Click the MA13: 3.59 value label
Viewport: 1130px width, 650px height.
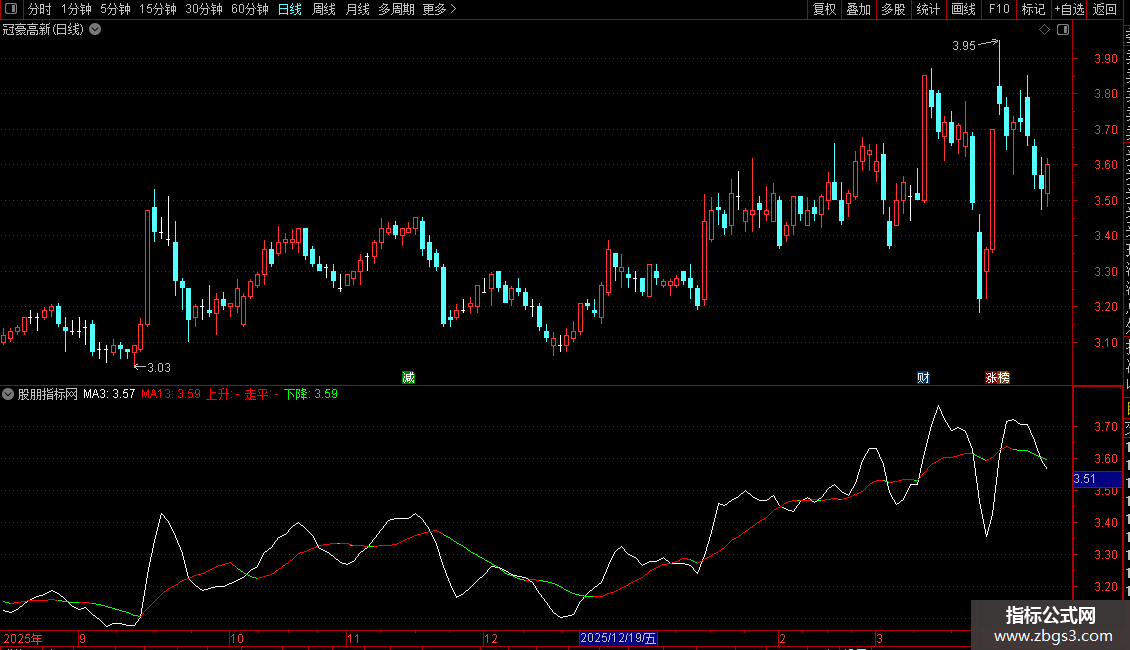(x=171, y=394)
